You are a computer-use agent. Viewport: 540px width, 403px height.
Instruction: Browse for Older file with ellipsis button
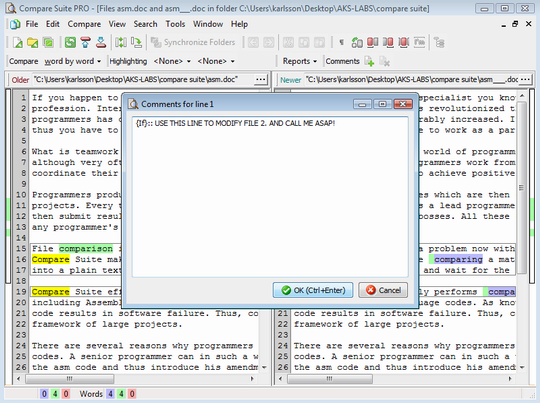tap(261, 80)
